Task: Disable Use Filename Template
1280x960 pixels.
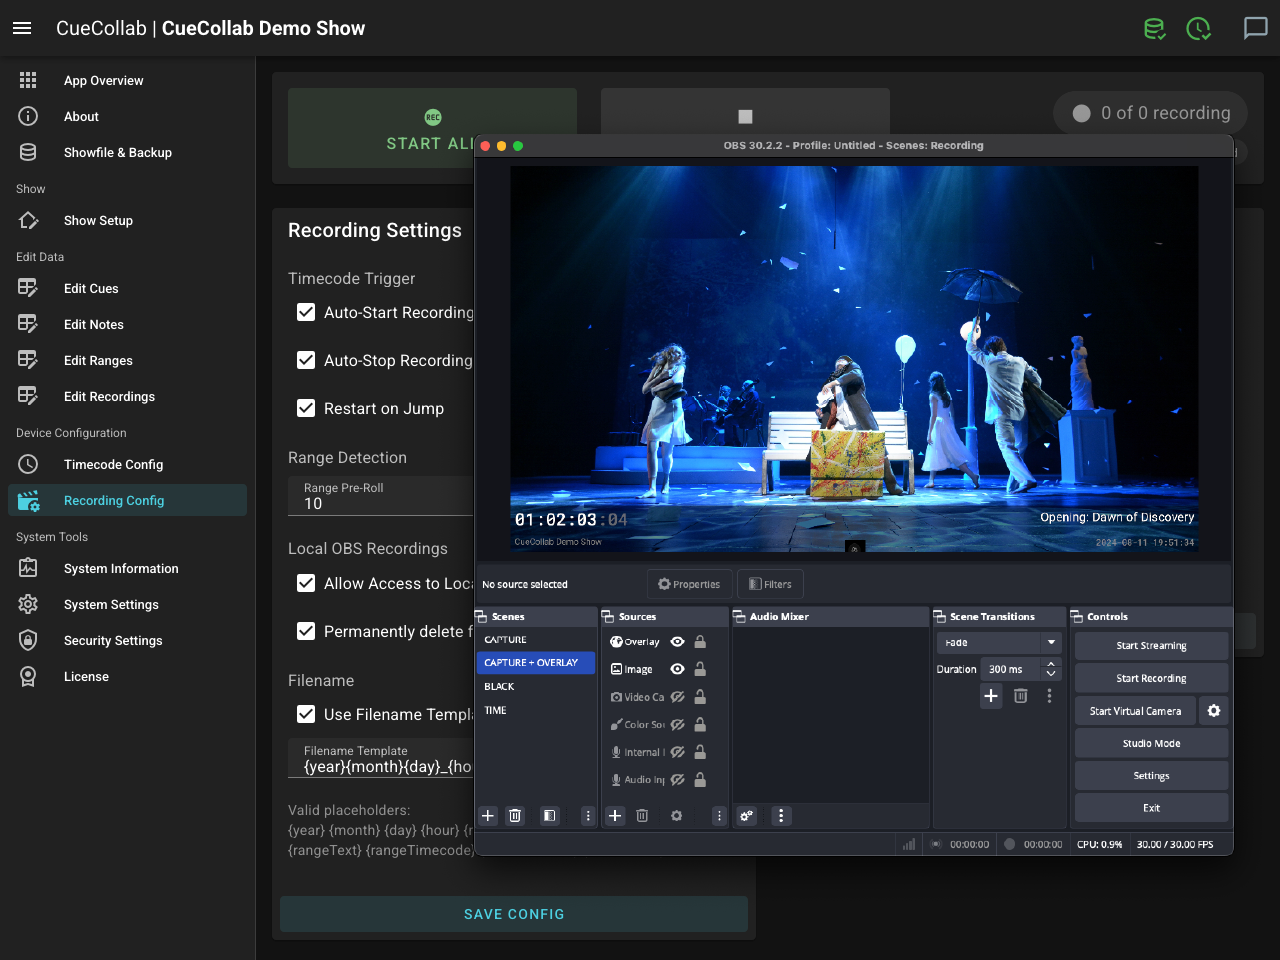Action: pyautogui.click(x=306, y=714)
